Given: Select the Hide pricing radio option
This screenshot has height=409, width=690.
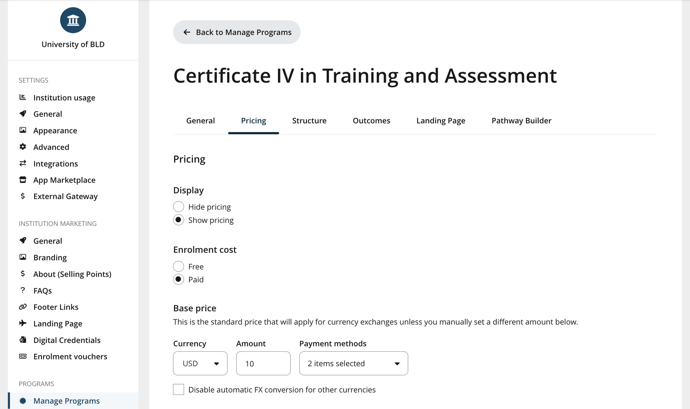Looking at the screenshot, I should pos(178,206).
